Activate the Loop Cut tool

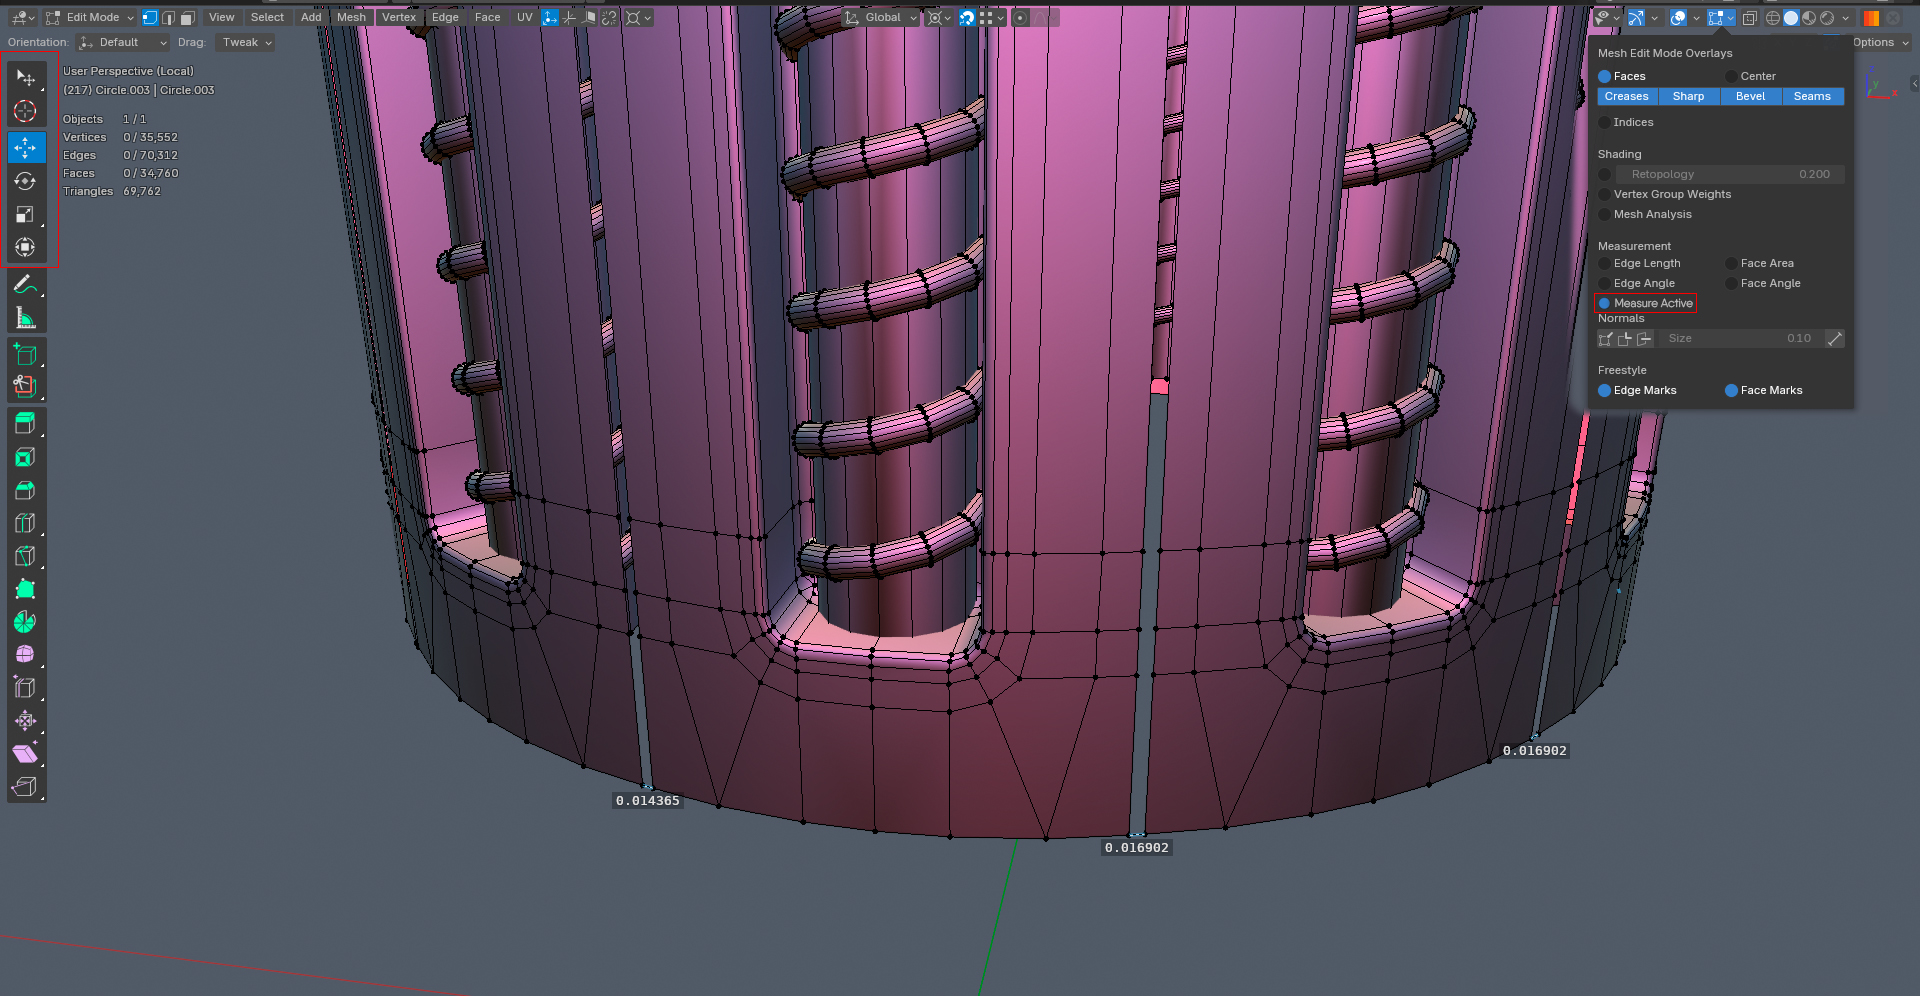[26, 523]
